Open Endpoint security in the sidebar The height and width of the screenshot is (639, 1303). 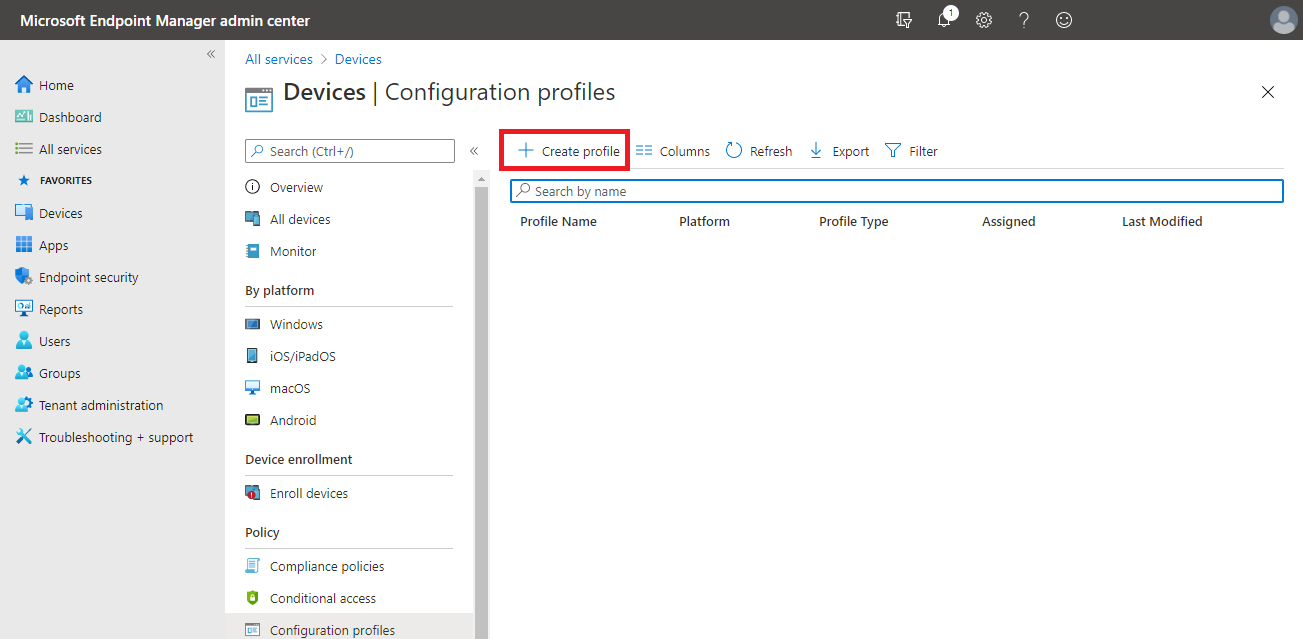88,277
